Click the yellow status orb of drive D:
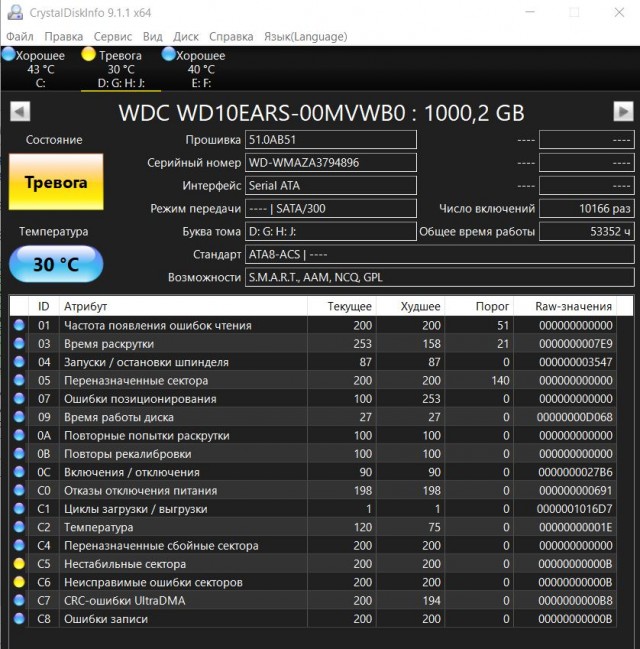The height and width of the screenshot is (649, 640). [89, 54]
